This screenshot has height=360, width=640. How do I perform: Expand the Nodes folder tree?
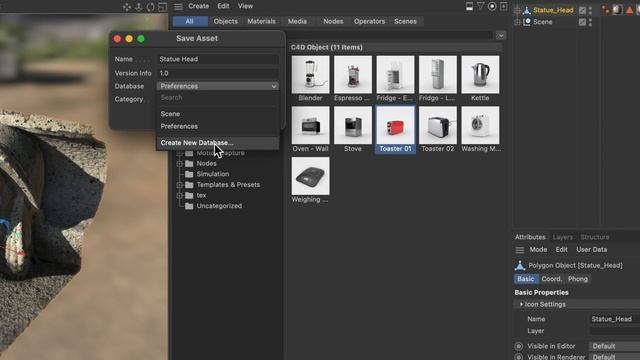(x=179, y=163)
